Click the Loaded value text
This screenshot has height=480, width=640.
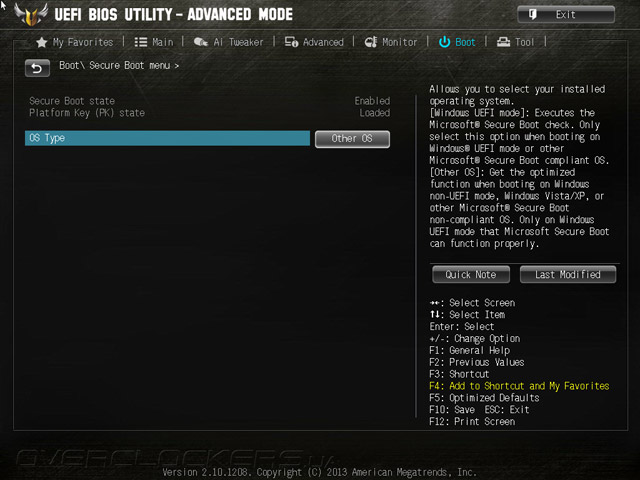point(374,113)
